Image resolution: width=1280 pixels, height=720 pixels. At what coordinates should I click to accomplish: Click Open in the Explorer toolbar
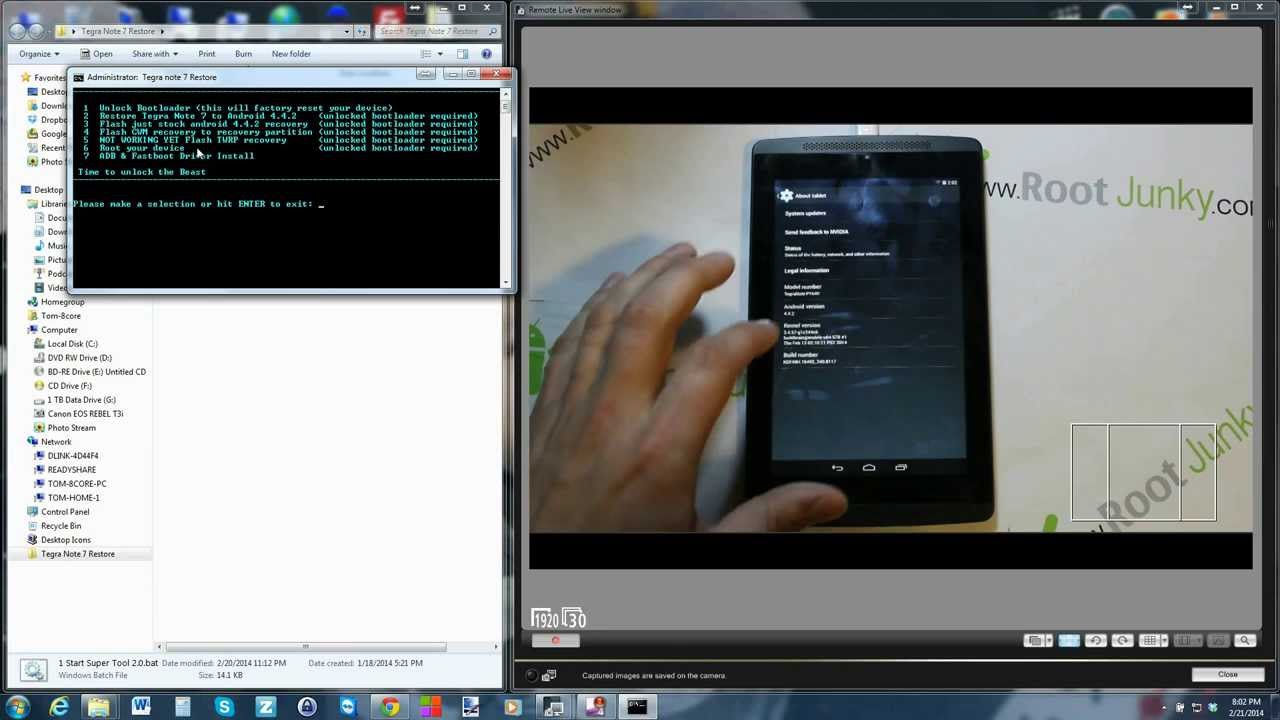point(96,54)
